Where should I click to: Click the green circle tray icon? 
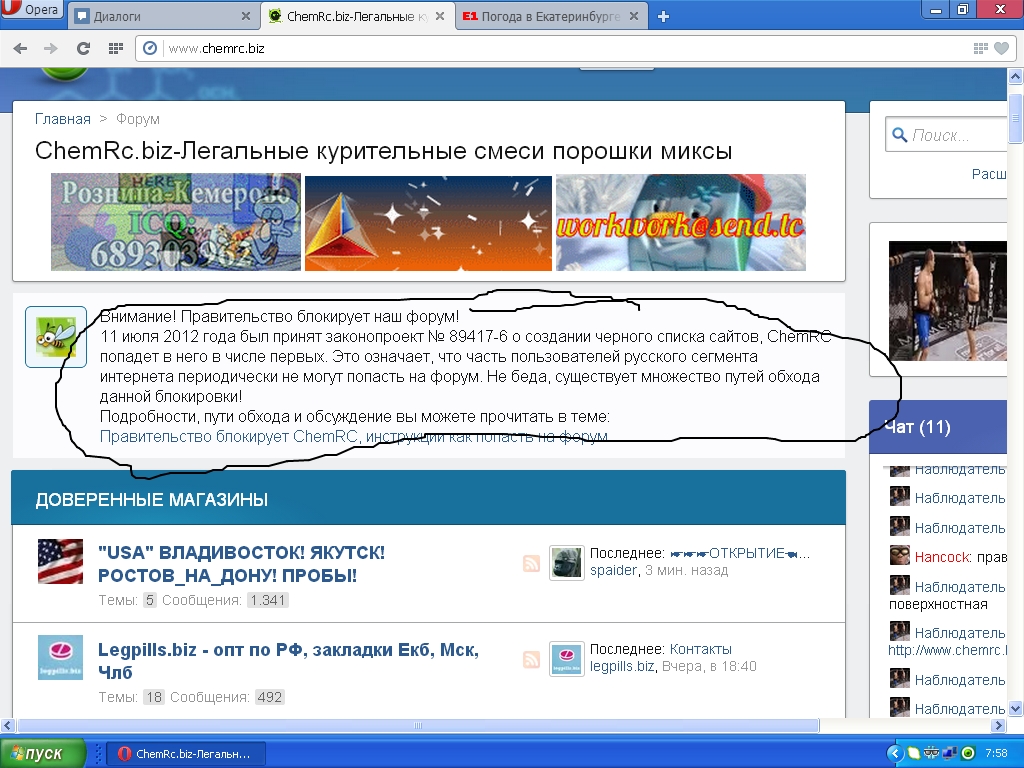(968, 754)
